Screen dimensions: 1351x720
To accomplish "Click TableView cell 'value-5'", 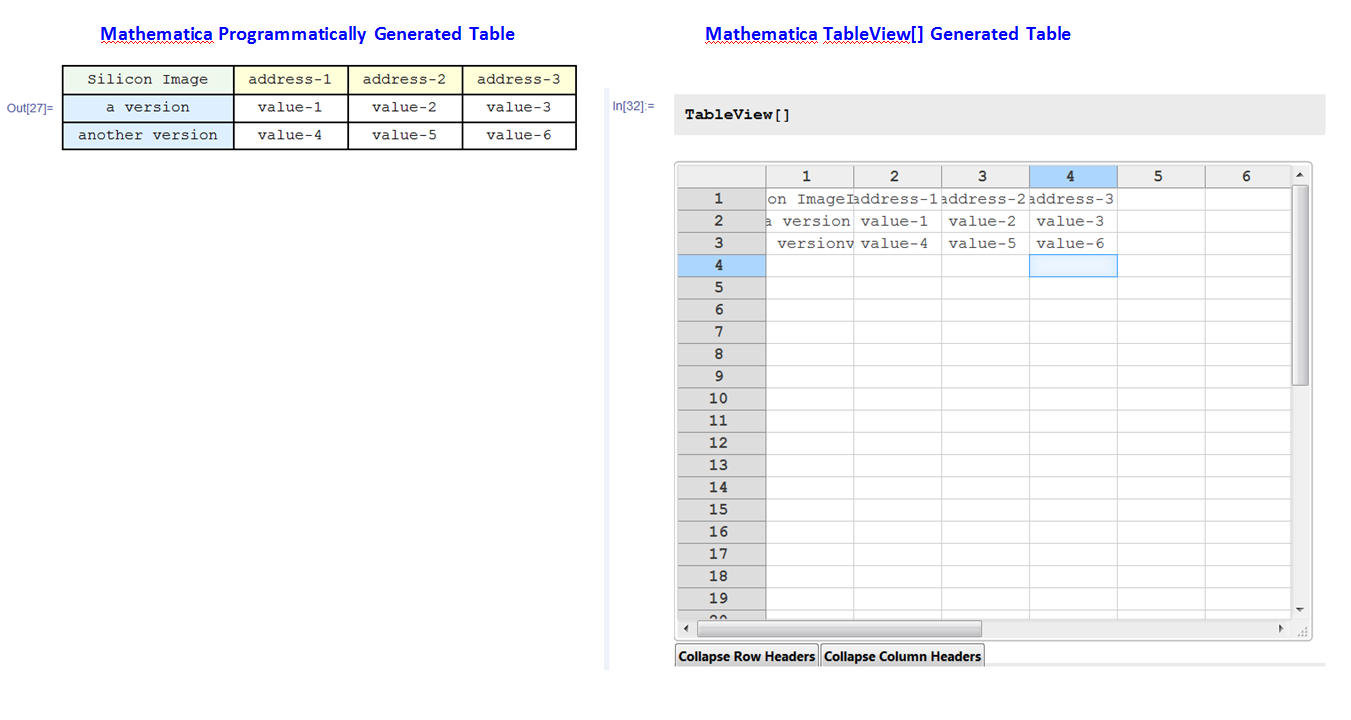I will (x=986, y=243).
